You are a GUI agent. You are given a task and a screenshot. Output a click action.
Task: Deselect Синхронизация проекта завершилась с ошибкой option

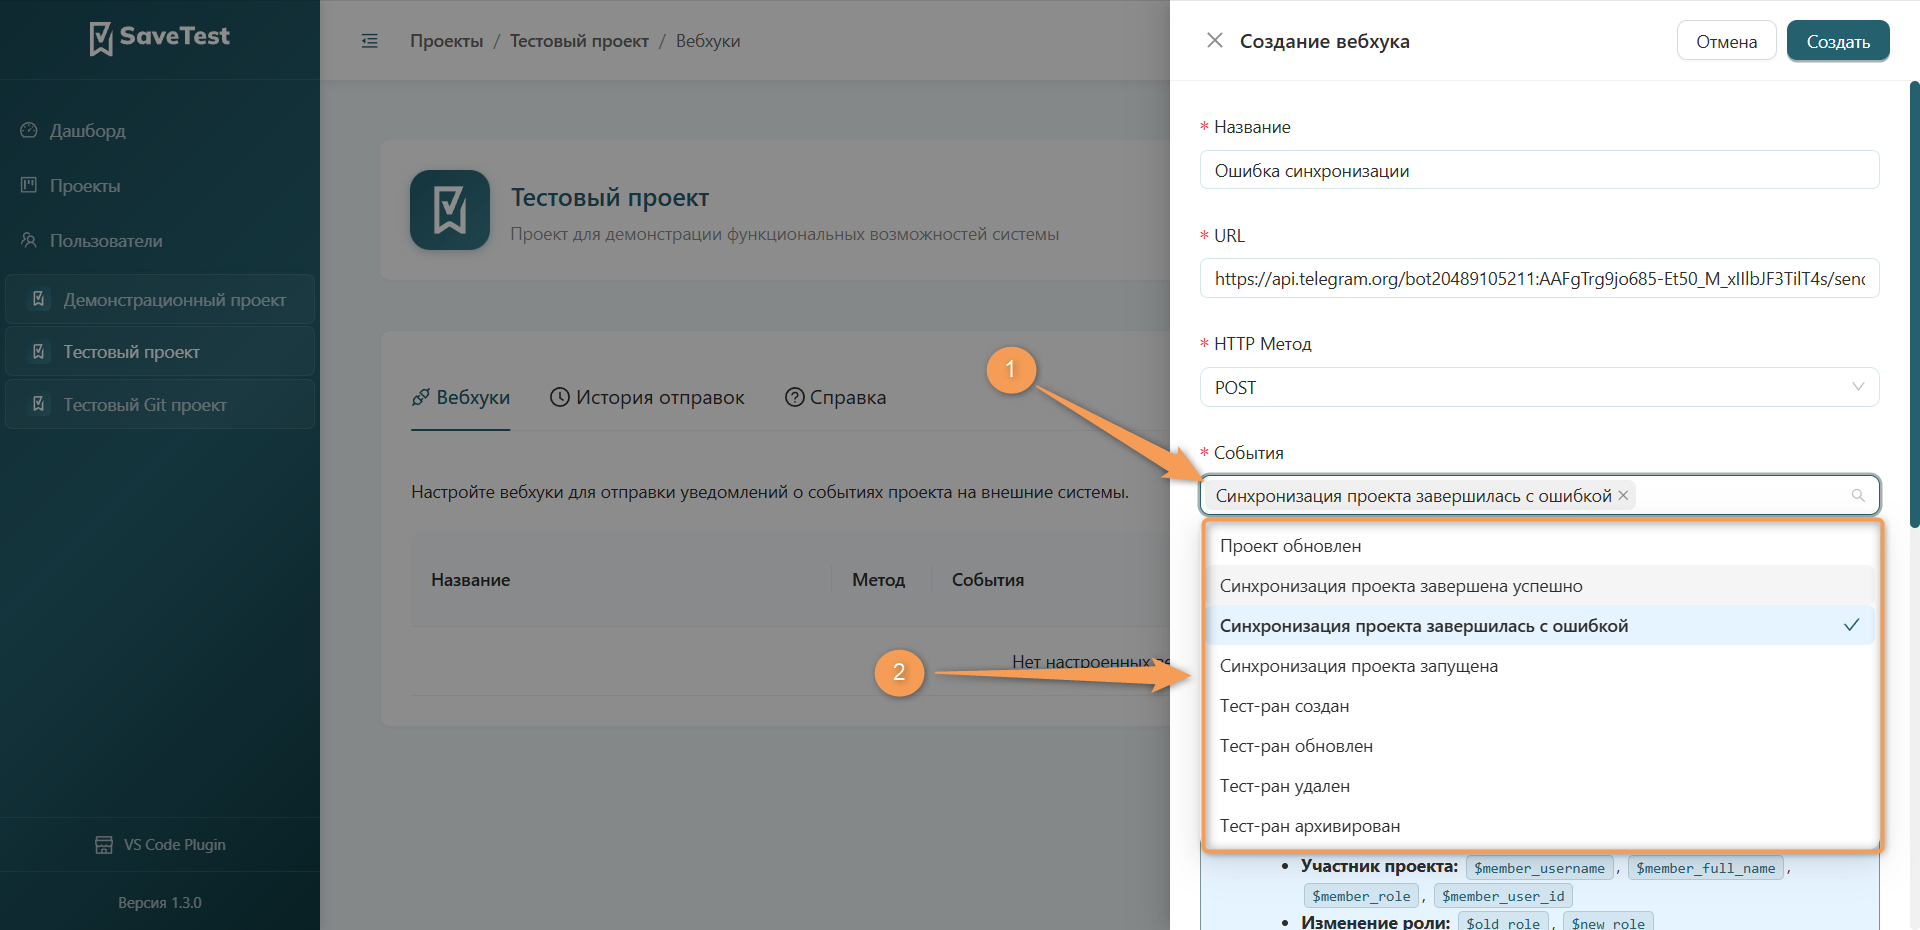pyautogui.click(x=1540, y=626)
